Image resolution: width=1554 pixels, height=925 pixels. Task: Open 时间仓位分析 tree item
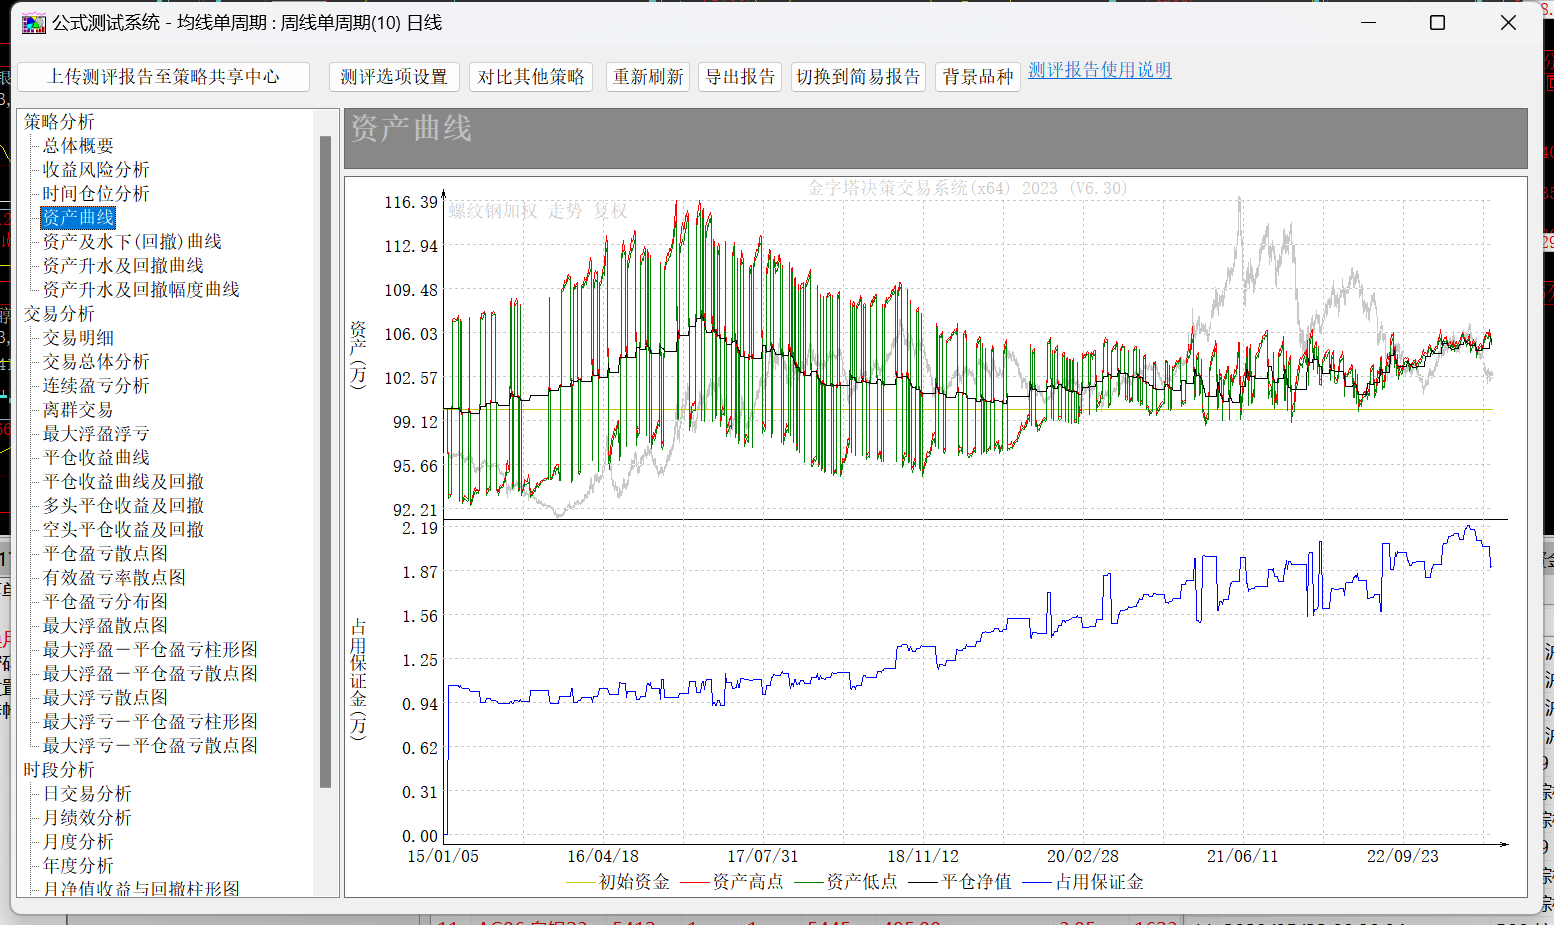pyautogui.click(x=96, y=194)
